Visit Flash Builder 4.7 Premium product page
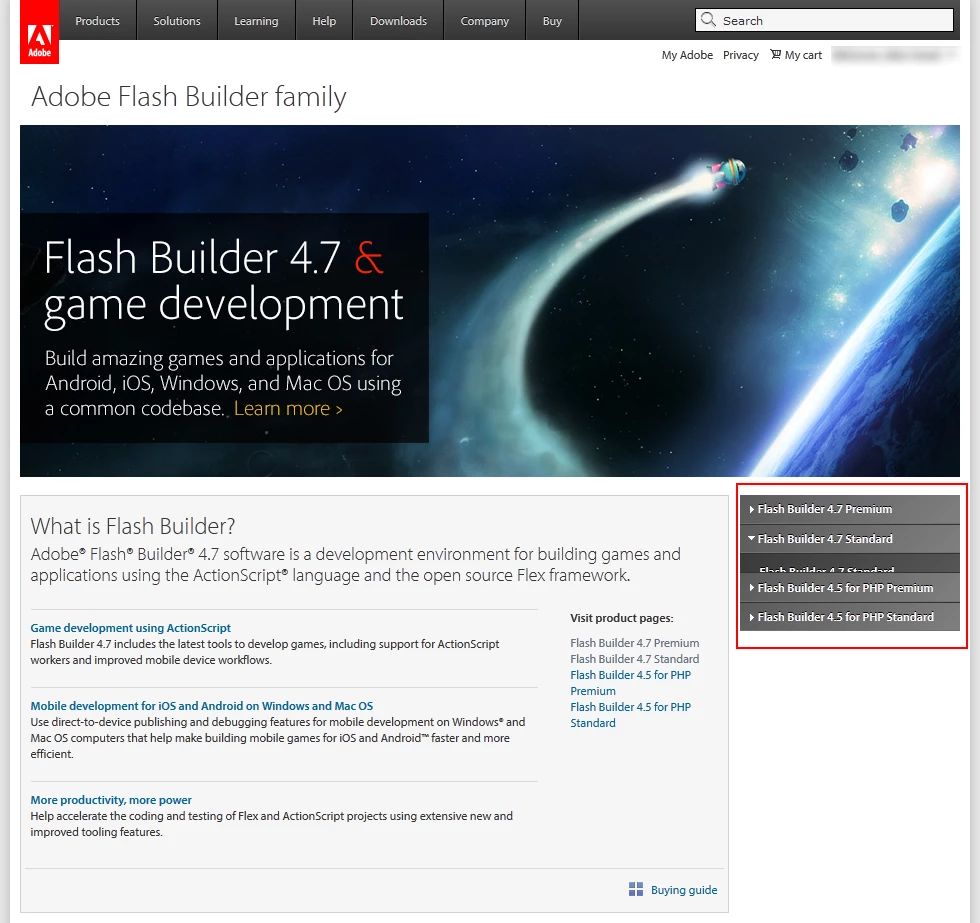Image resolution: width=980 pixels, height=923 pixels. [x=634, y=642]
